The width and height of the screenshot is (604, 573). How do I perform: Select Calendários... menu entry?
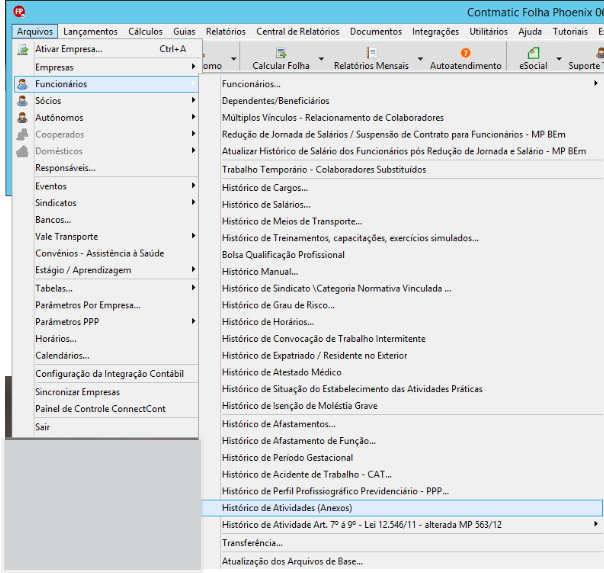(x=106, y=355)
